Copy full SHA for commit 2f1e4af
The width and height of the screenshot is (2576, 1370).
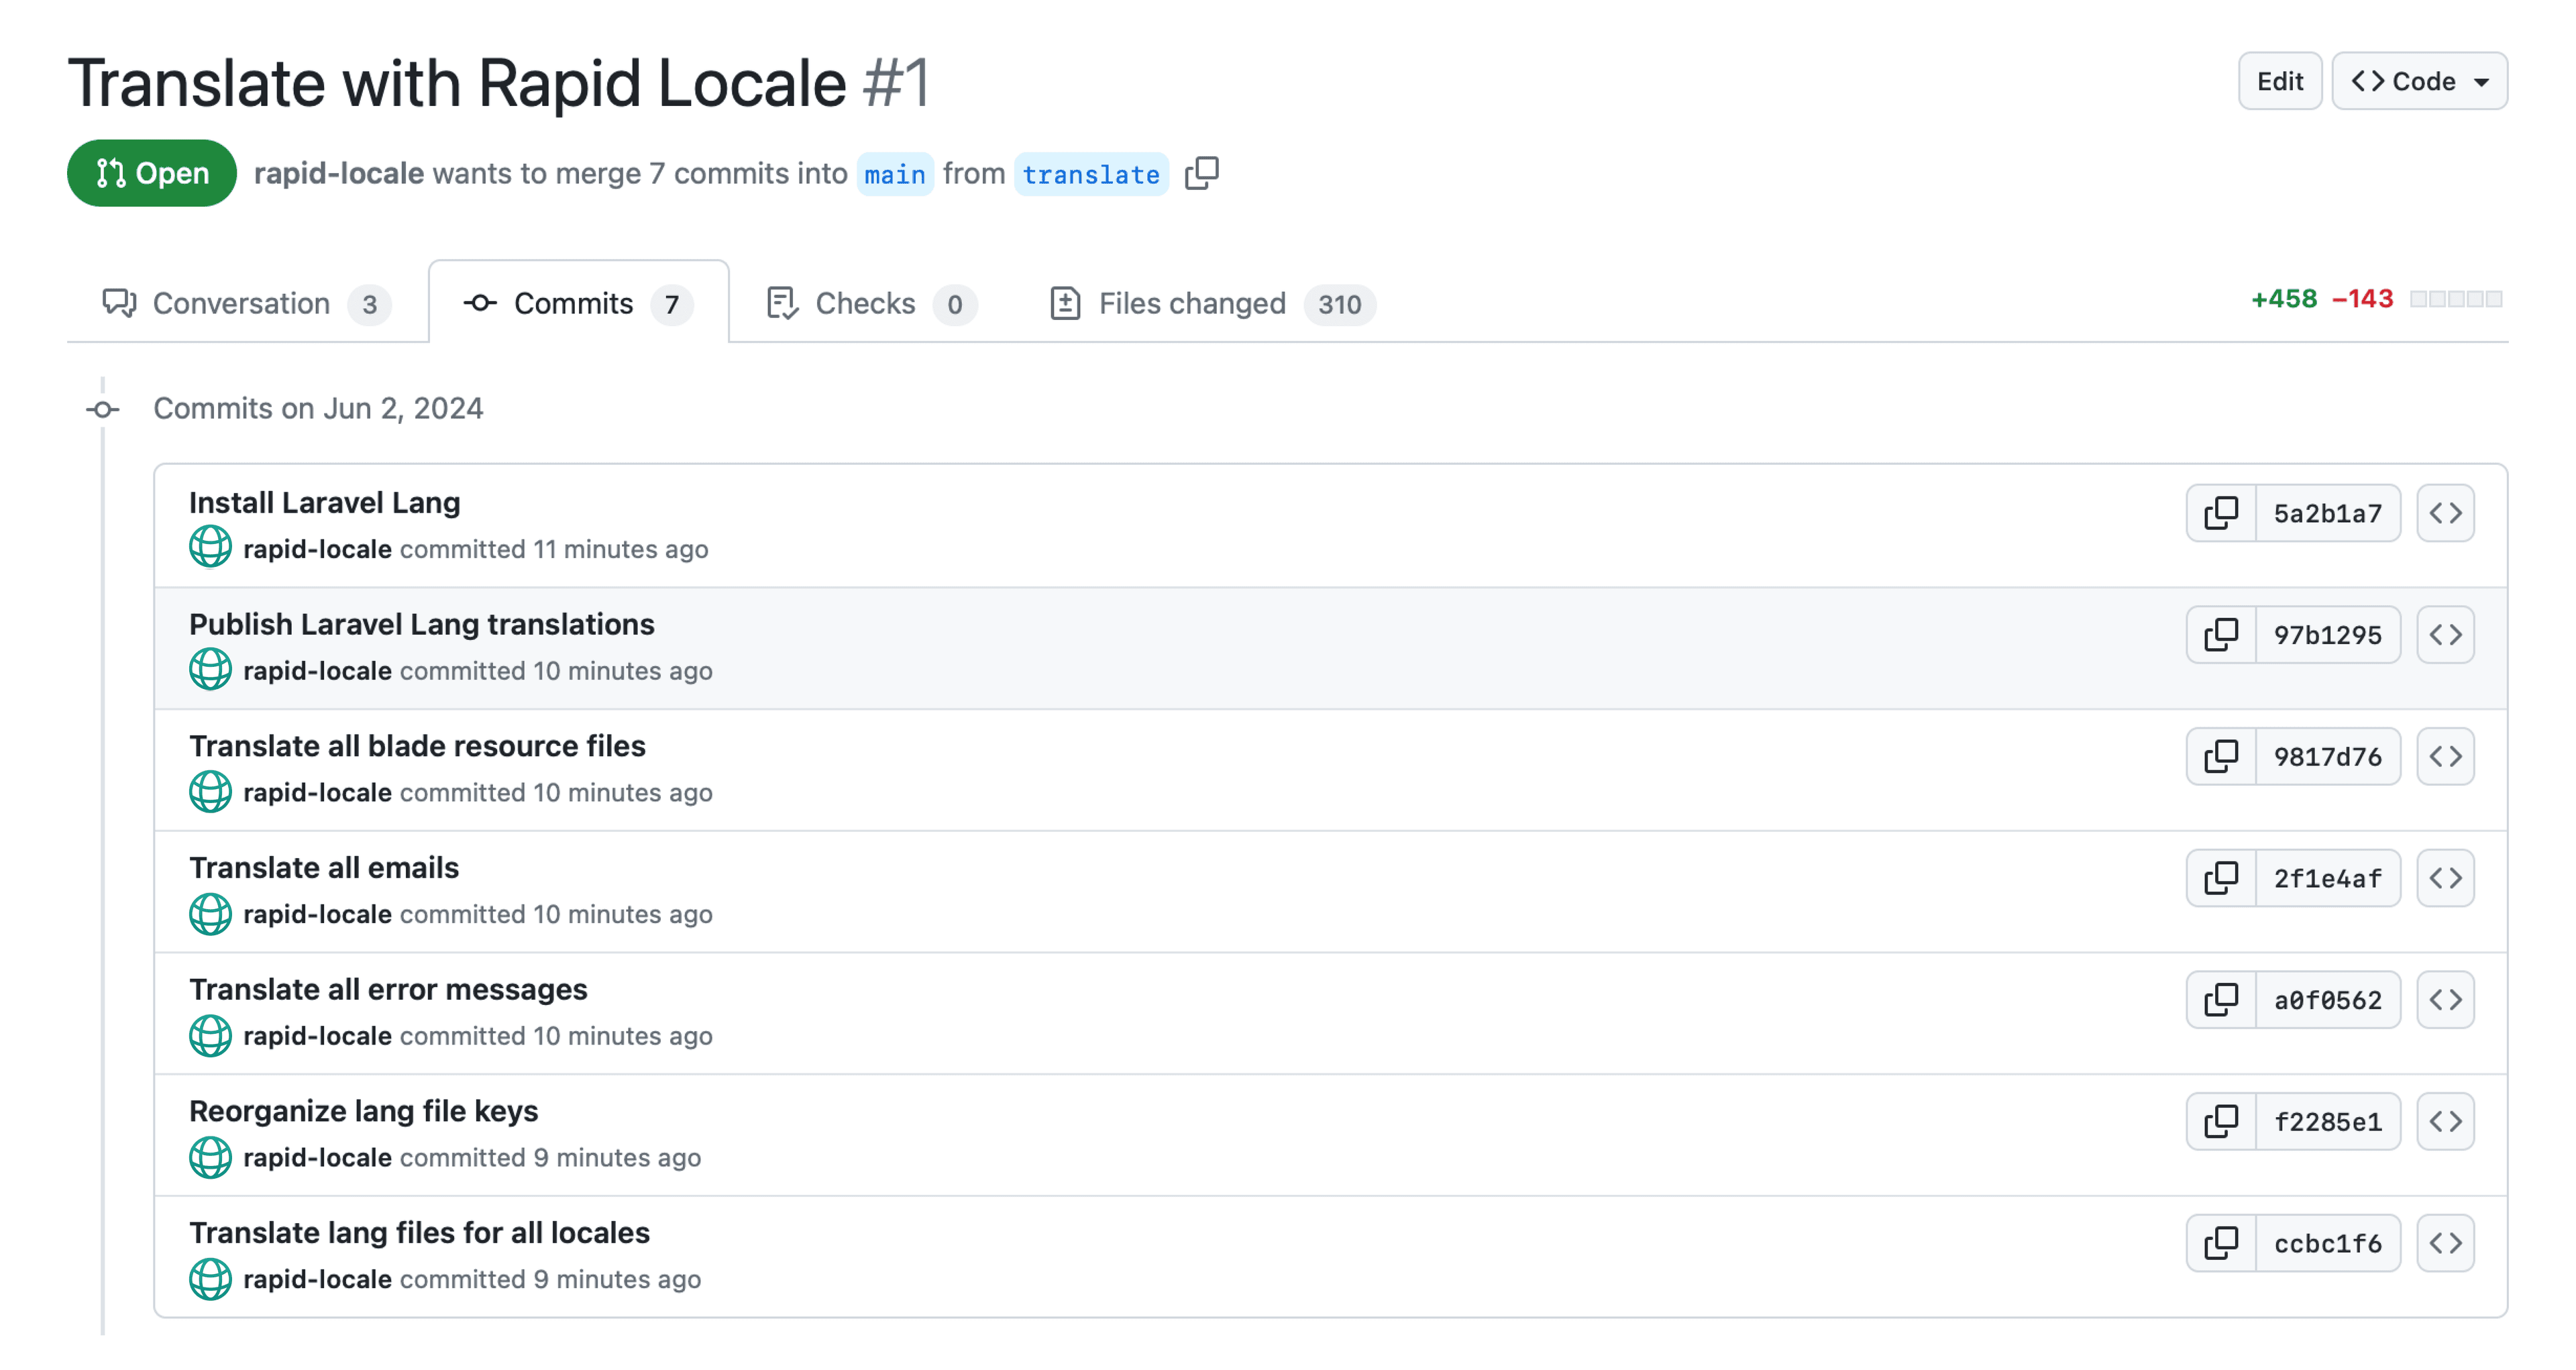click(x=2221, y=878)
